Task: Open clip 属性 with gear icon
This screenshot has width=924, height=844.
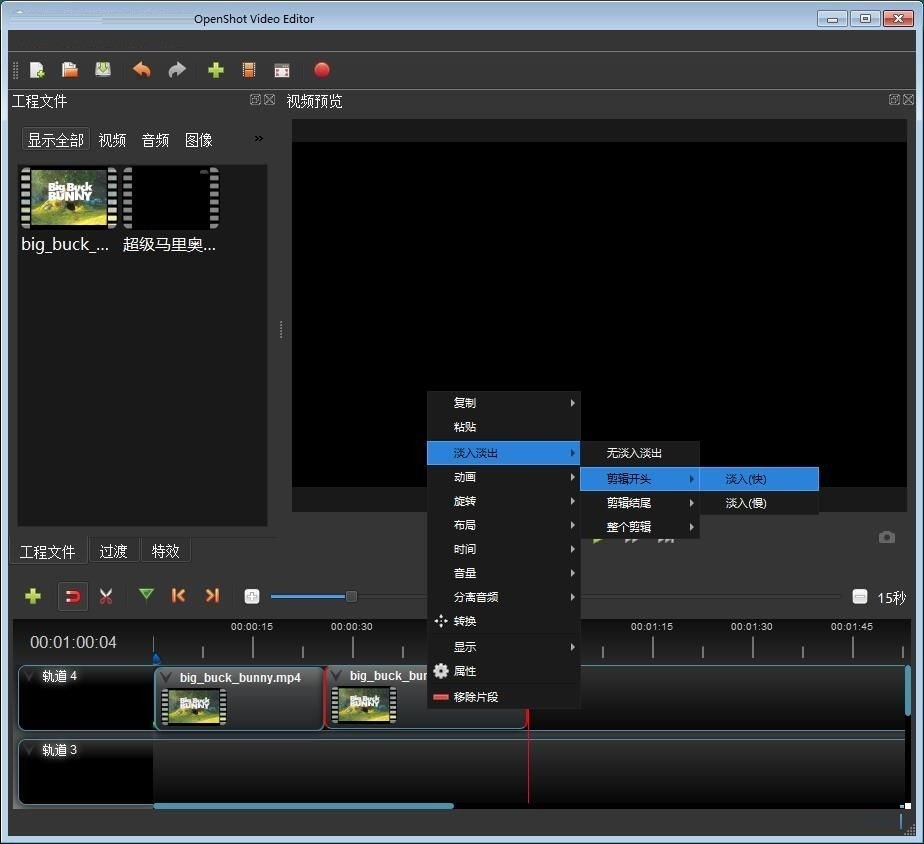Action: pos(503,671)
